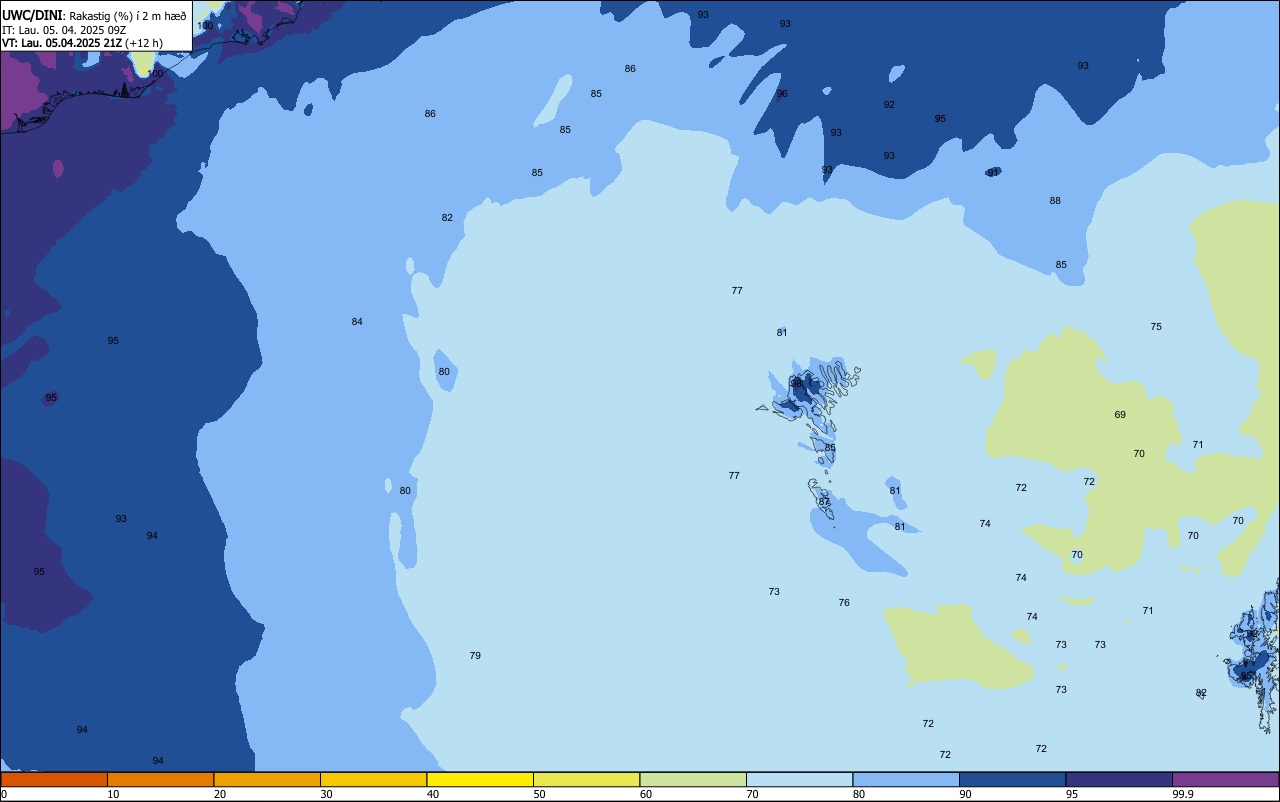Click the humidity value '91' in the dark patch
Image resolution: width=1280 pixels, height=802 pixels.
tap(993, 173)
